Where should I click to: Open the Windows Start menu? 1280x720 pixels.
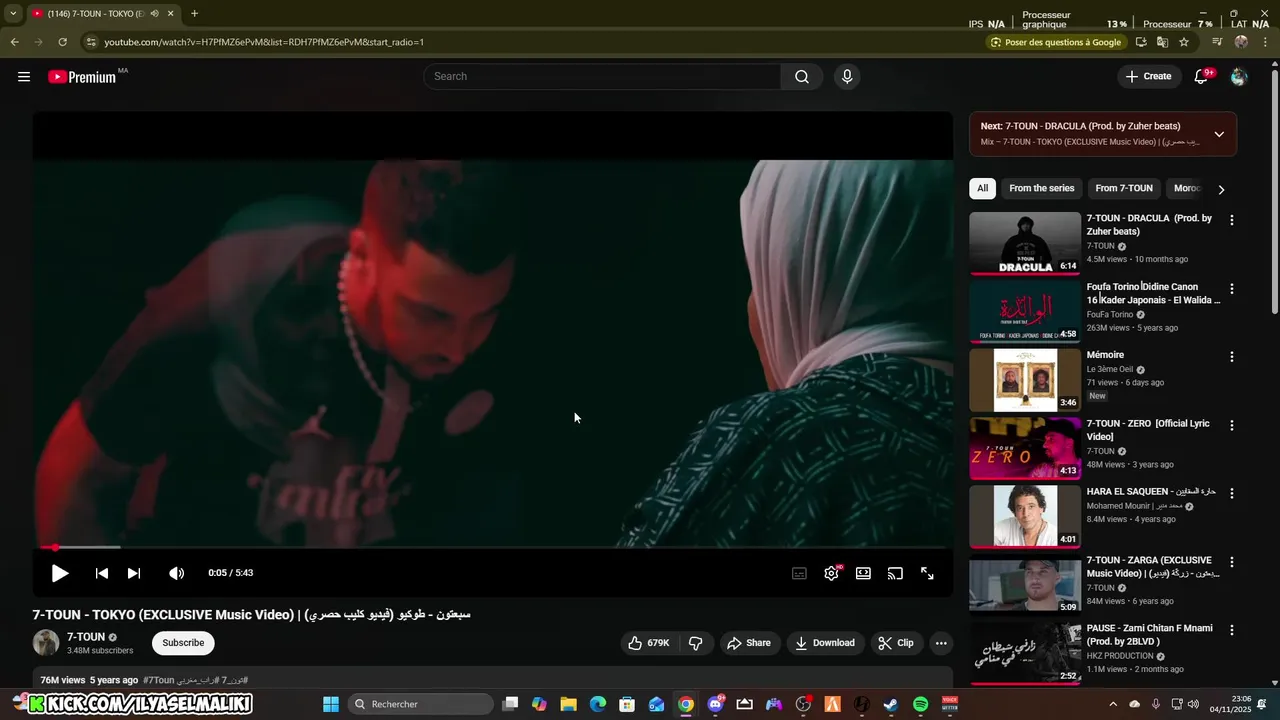pos(331,704)
